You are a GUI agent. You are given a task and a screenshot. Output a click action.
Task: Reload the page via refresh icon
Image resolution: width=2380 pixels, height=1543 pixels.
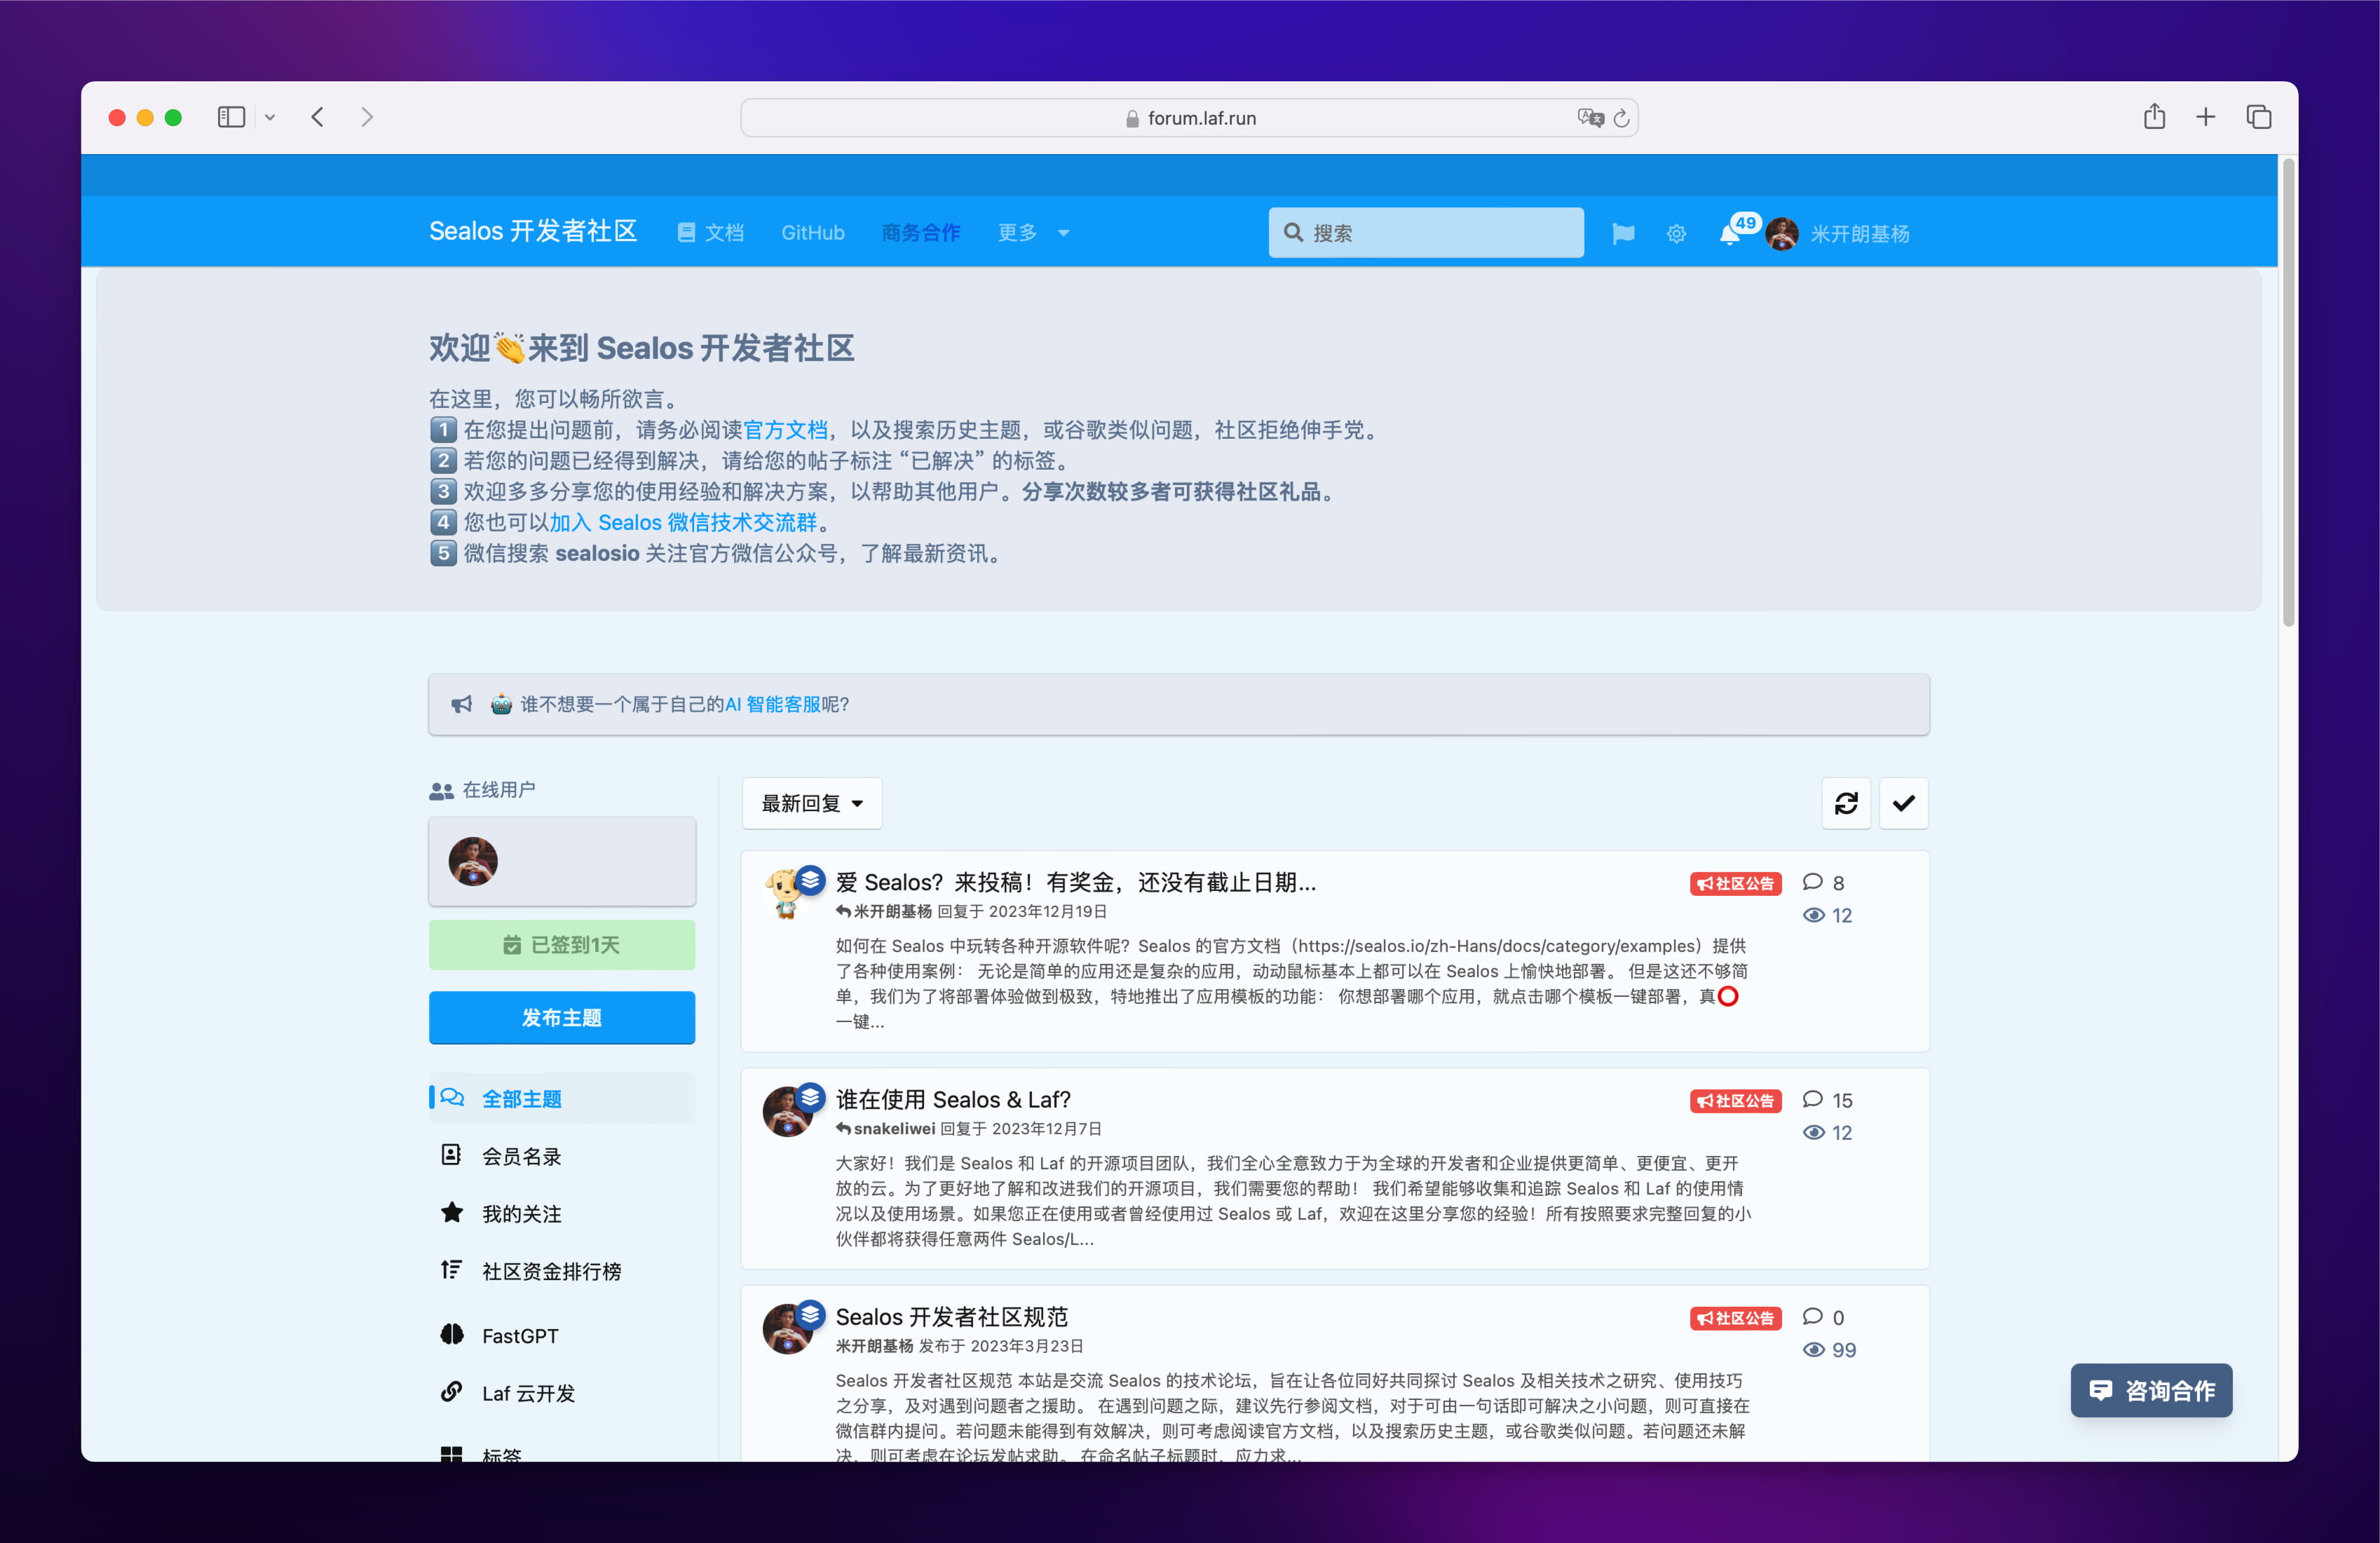point(1622,118)
